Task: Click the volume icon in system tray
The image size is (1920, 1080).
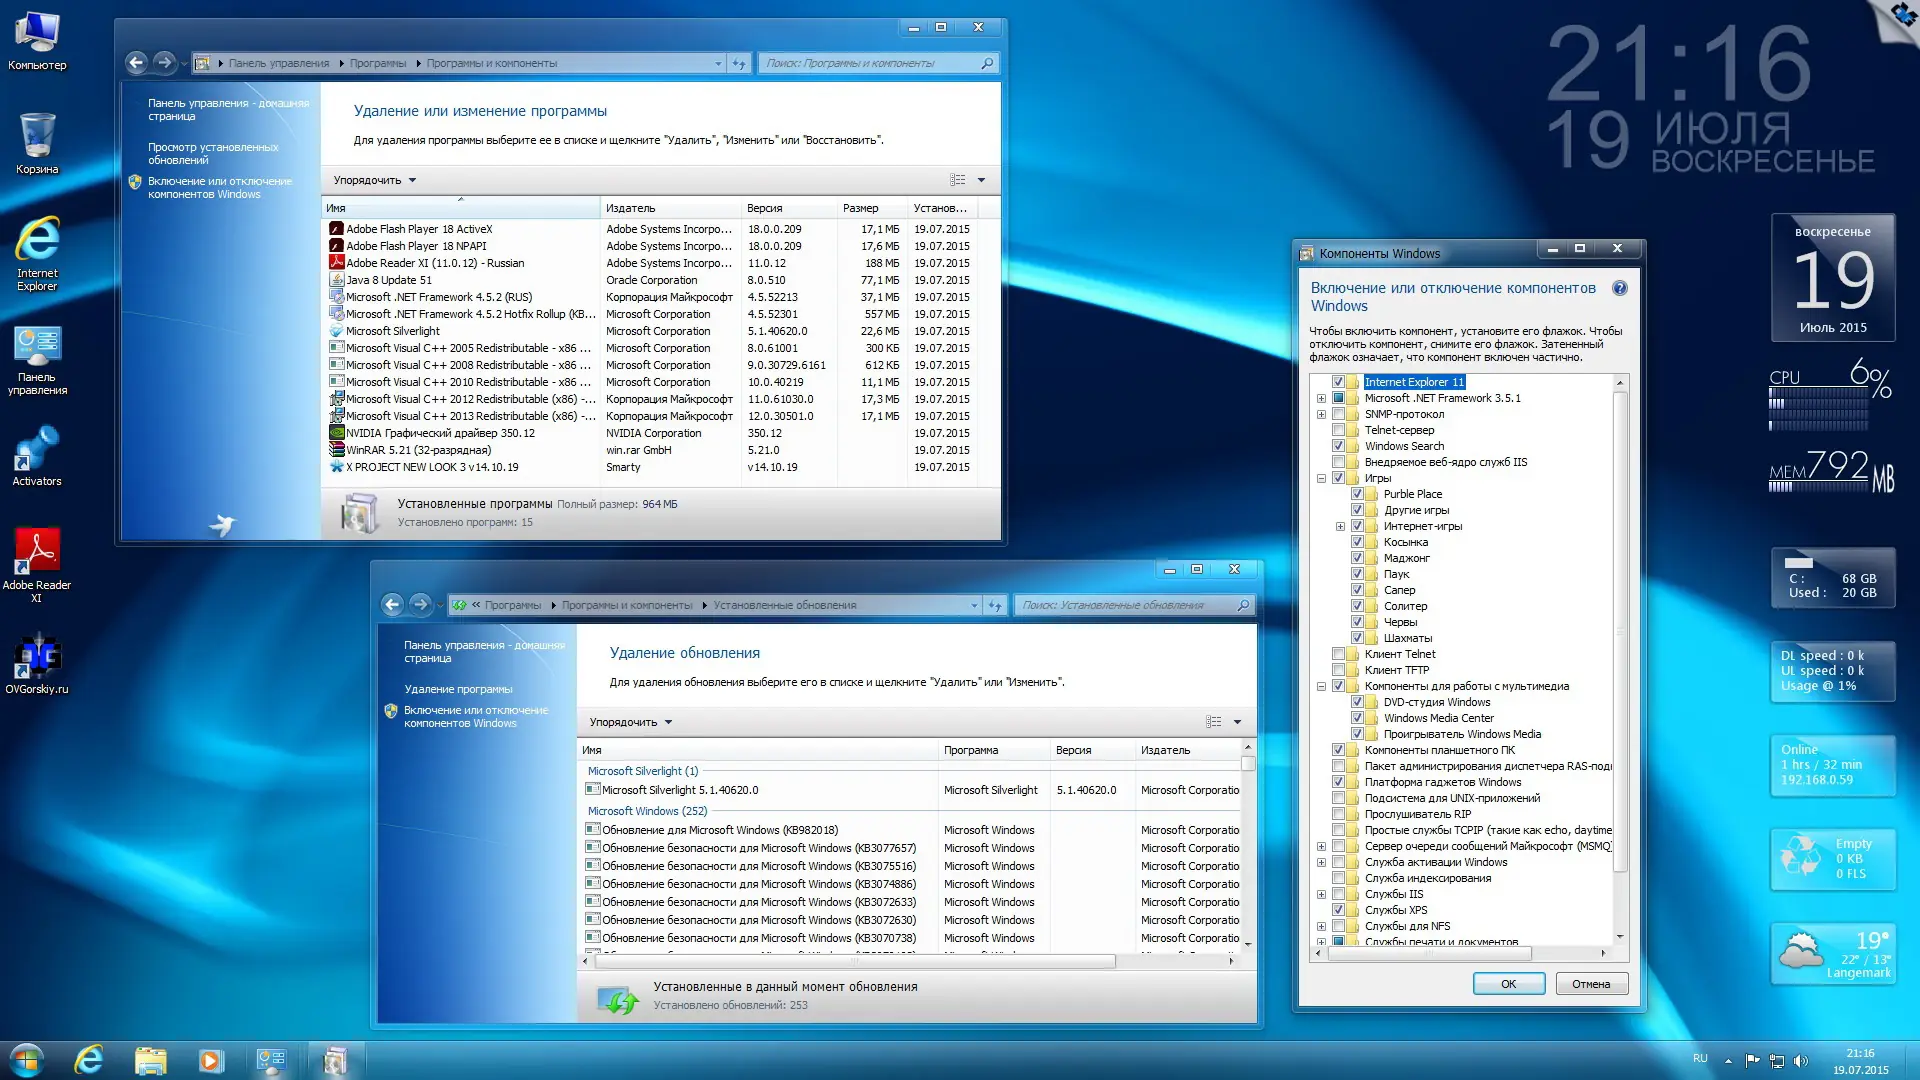Action: pyautogui.click(x=1800, y=1061)
